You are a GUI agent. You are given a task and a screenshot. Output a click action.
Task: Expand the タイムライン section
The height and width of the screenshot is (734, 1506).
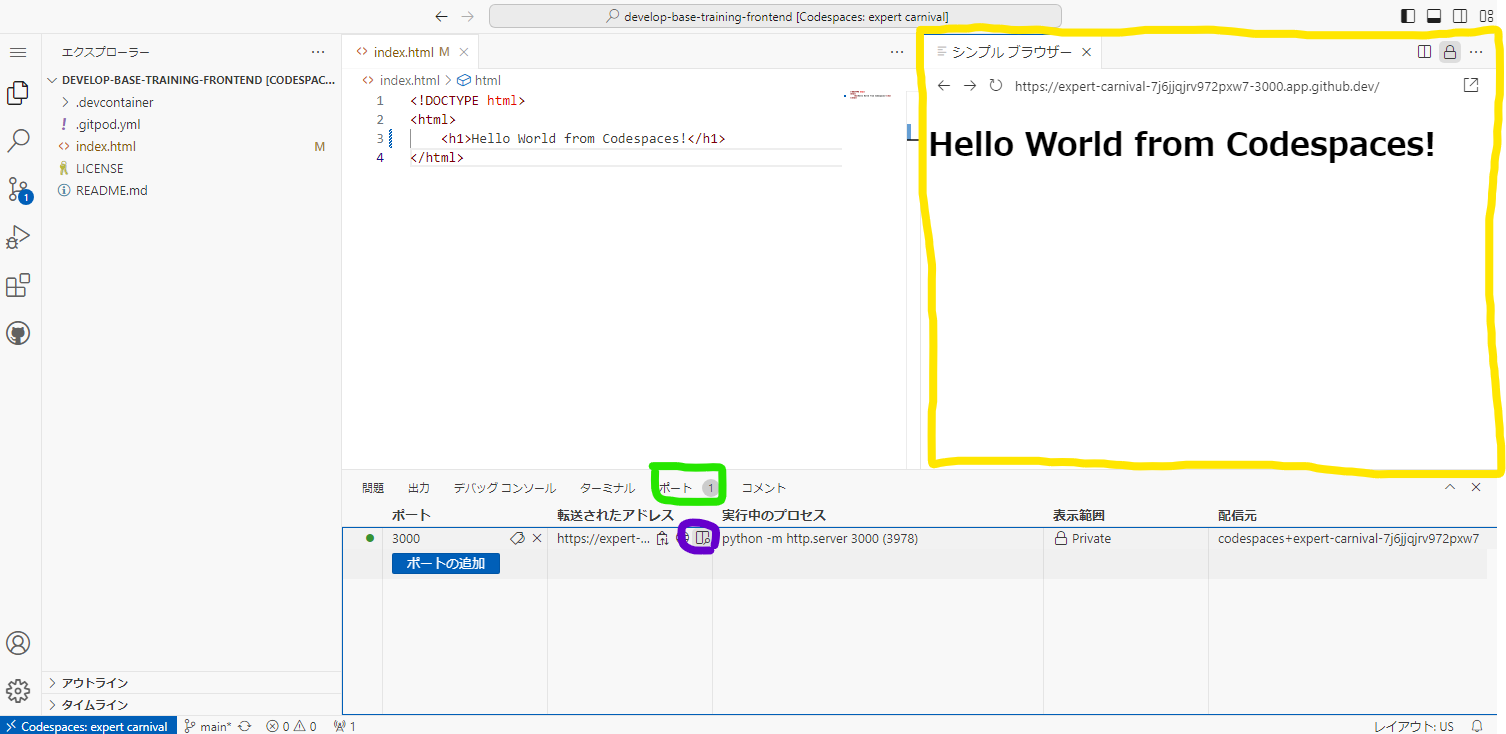pyautogui.click(x=191, y=705)
